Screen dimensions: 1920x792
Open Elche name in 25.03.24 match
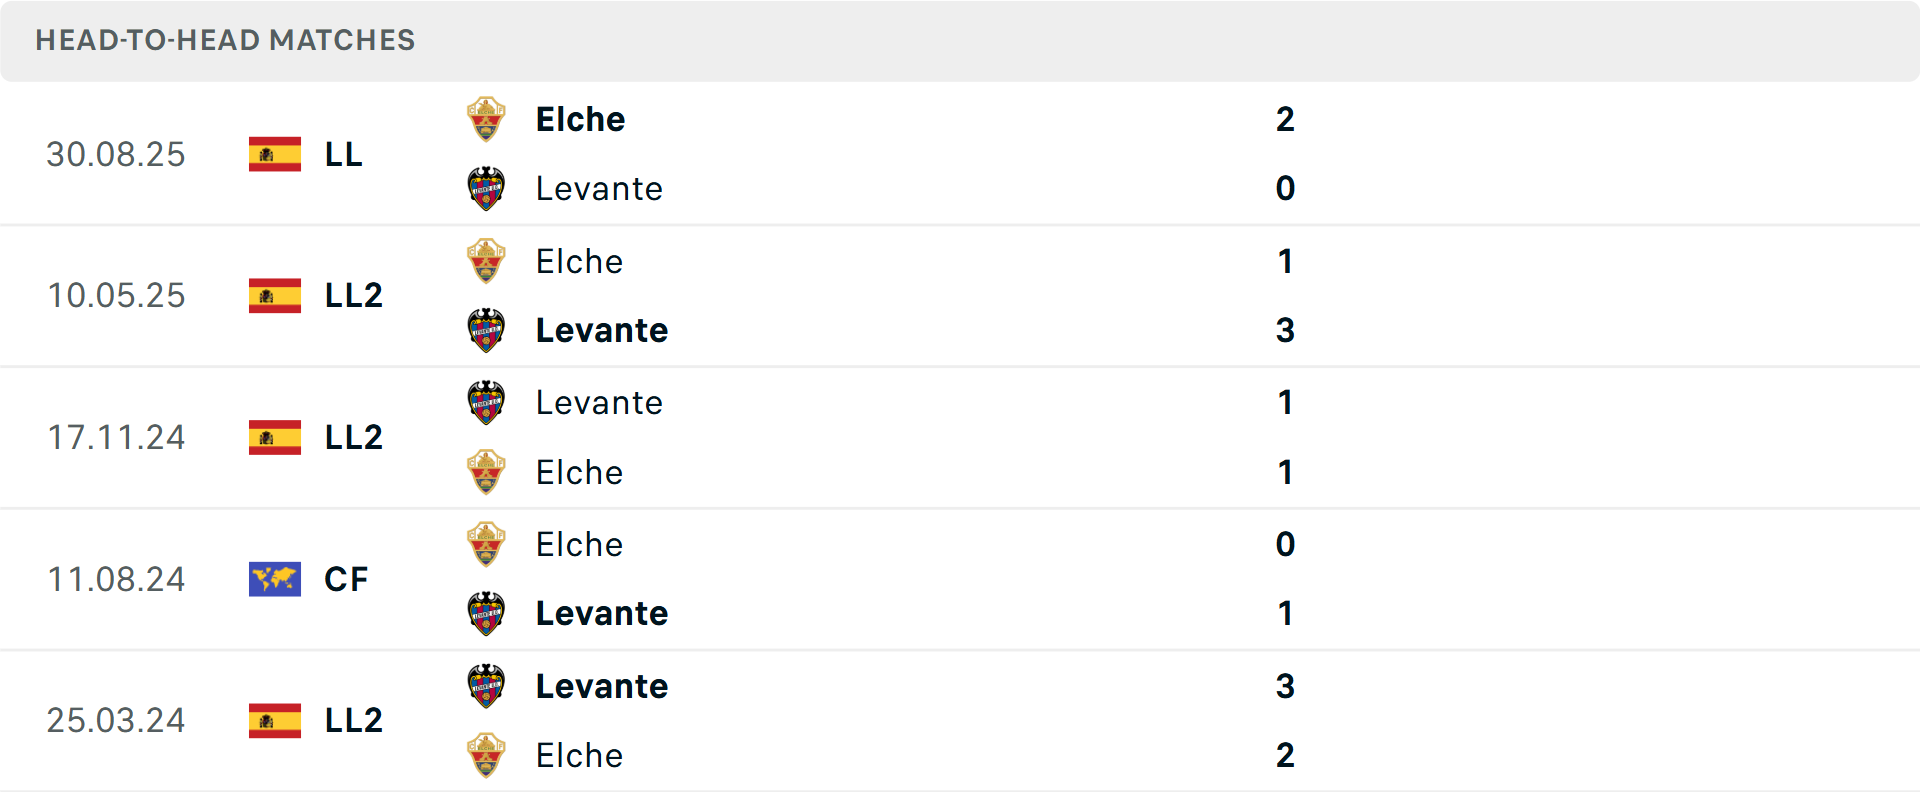click(x=579, y=755)
